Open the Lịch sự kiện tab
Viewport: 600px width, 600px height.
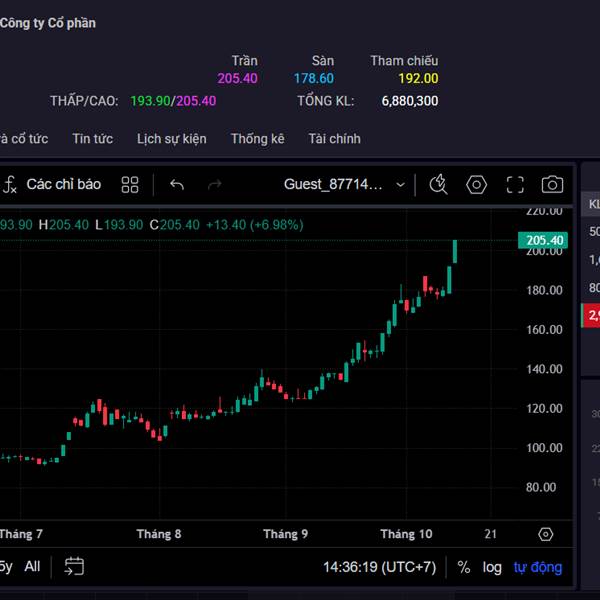pyautogui.click(x=172, y=139)
